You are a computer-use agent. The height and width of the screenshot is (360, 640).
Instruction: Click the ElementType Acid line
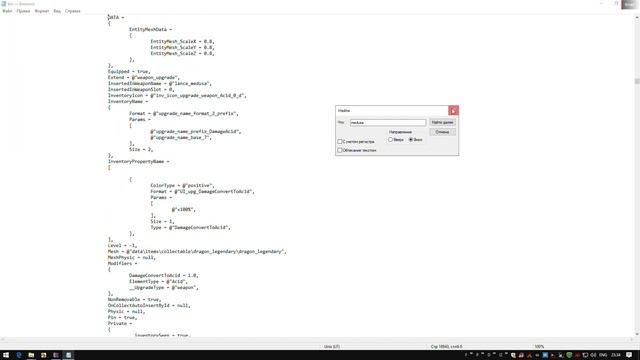click(x=158, y=282)
